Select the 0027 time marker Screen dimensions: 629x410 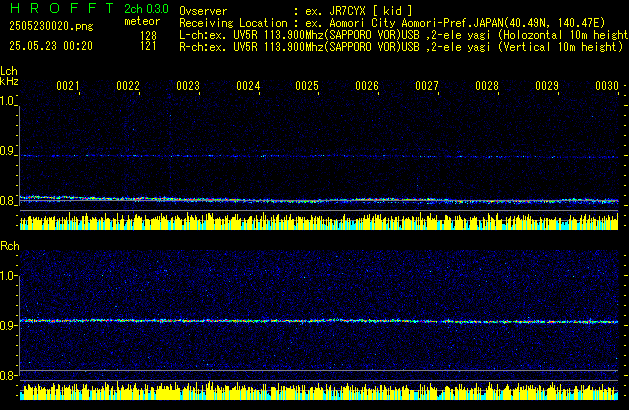pyautogui.click(x=427, y=86)
